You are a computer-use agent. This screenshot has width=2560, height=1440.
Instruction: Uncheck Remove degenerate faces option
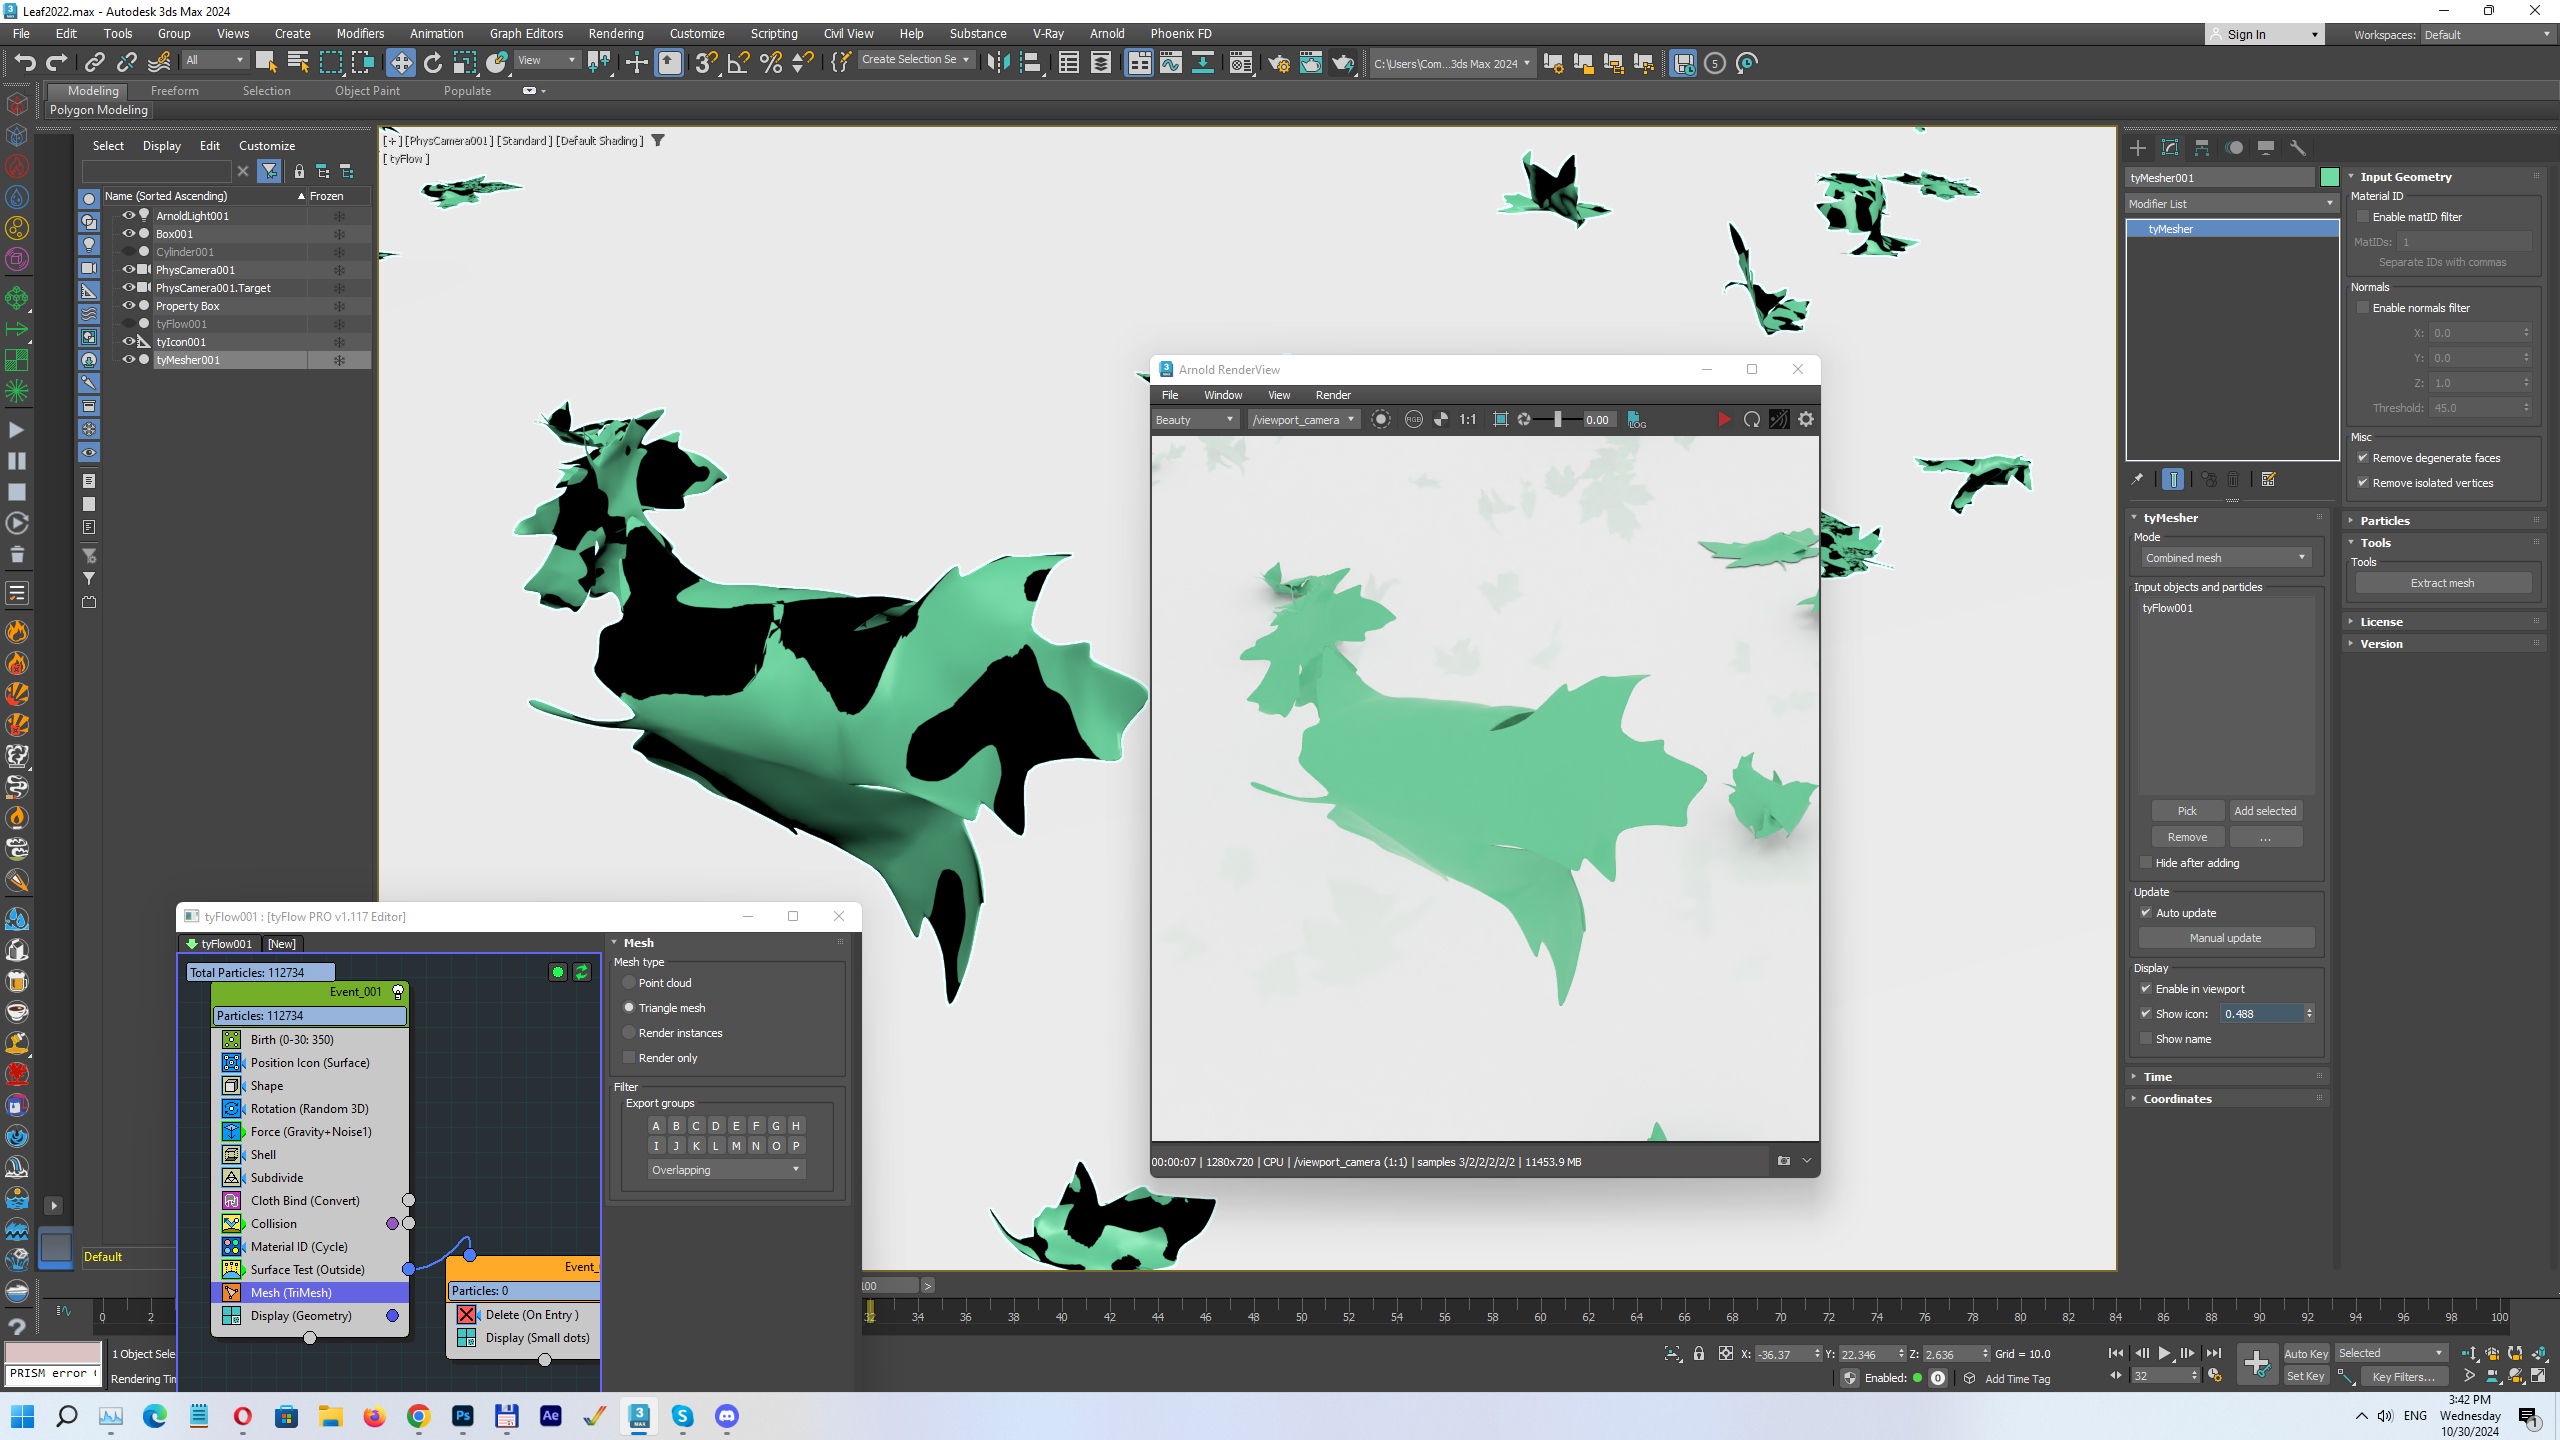coord(2363,458)
